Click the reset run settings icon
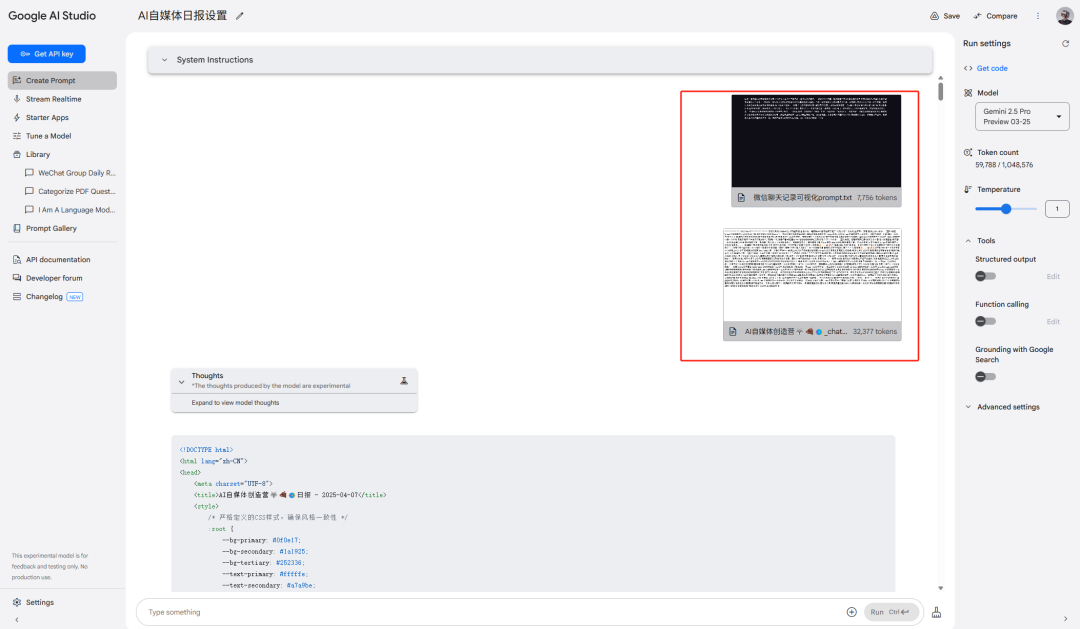 point(1065,44)
